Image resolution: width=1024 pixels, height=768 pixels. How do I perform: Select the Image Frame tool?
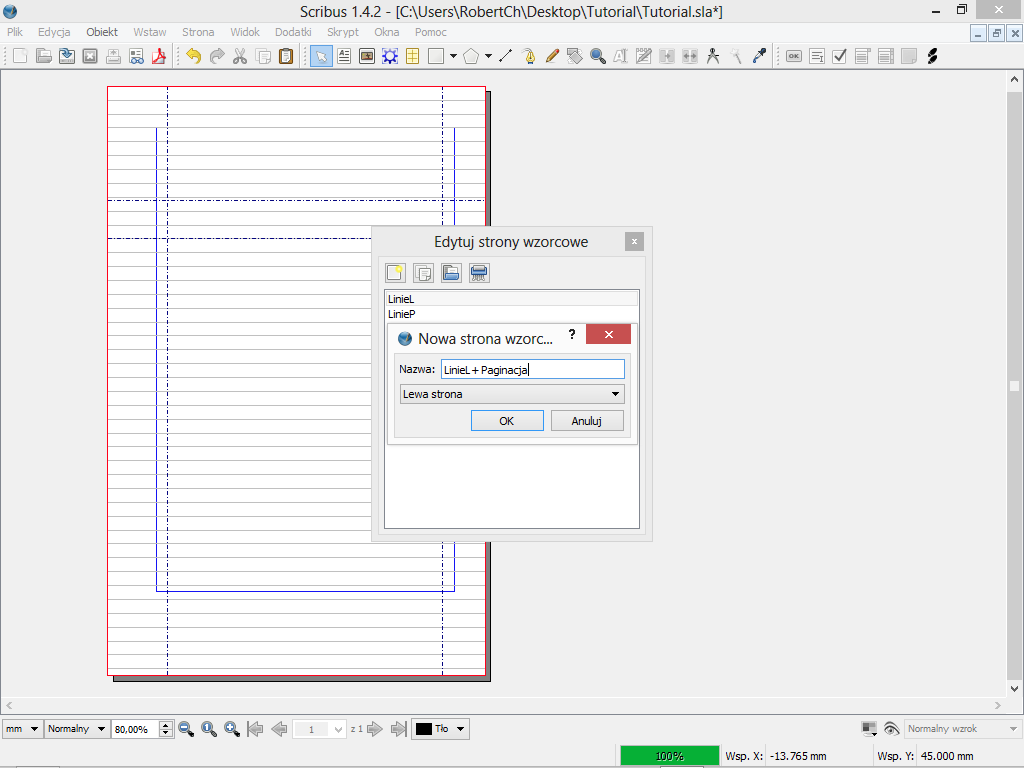point(367,56)
